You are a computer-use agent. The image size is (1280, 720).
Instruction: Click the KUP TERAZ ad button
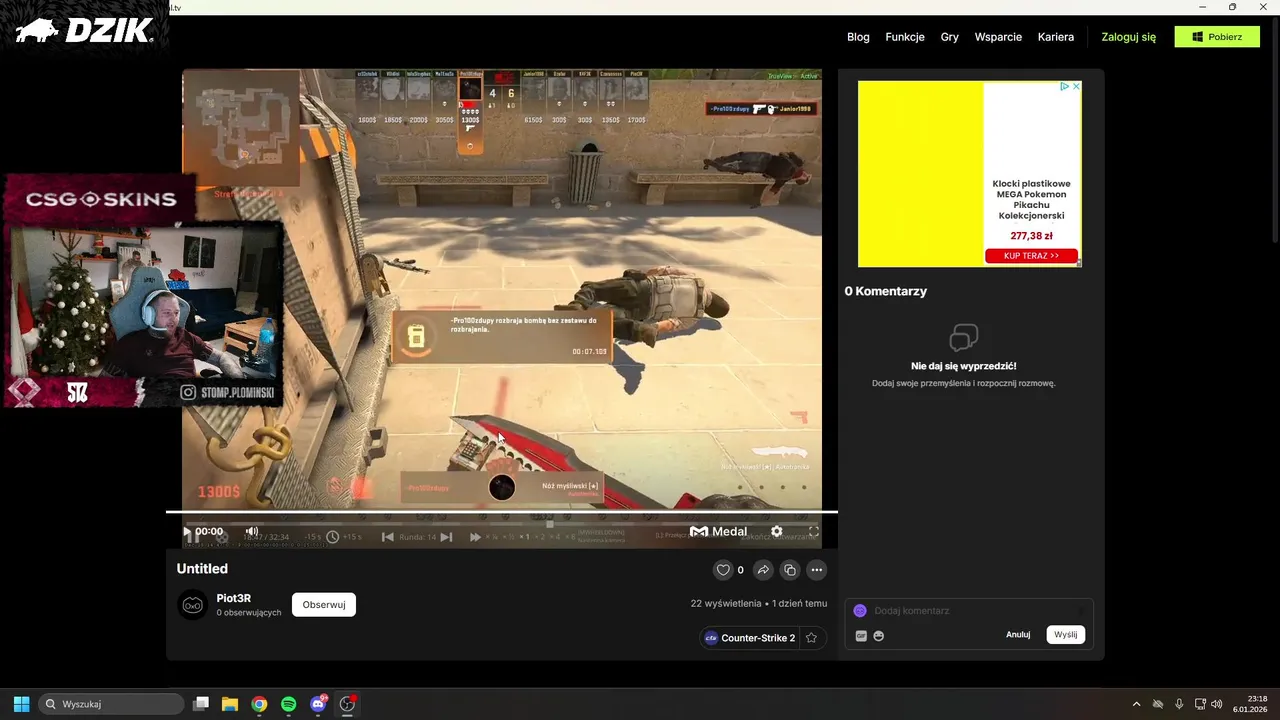(1032, 256)
